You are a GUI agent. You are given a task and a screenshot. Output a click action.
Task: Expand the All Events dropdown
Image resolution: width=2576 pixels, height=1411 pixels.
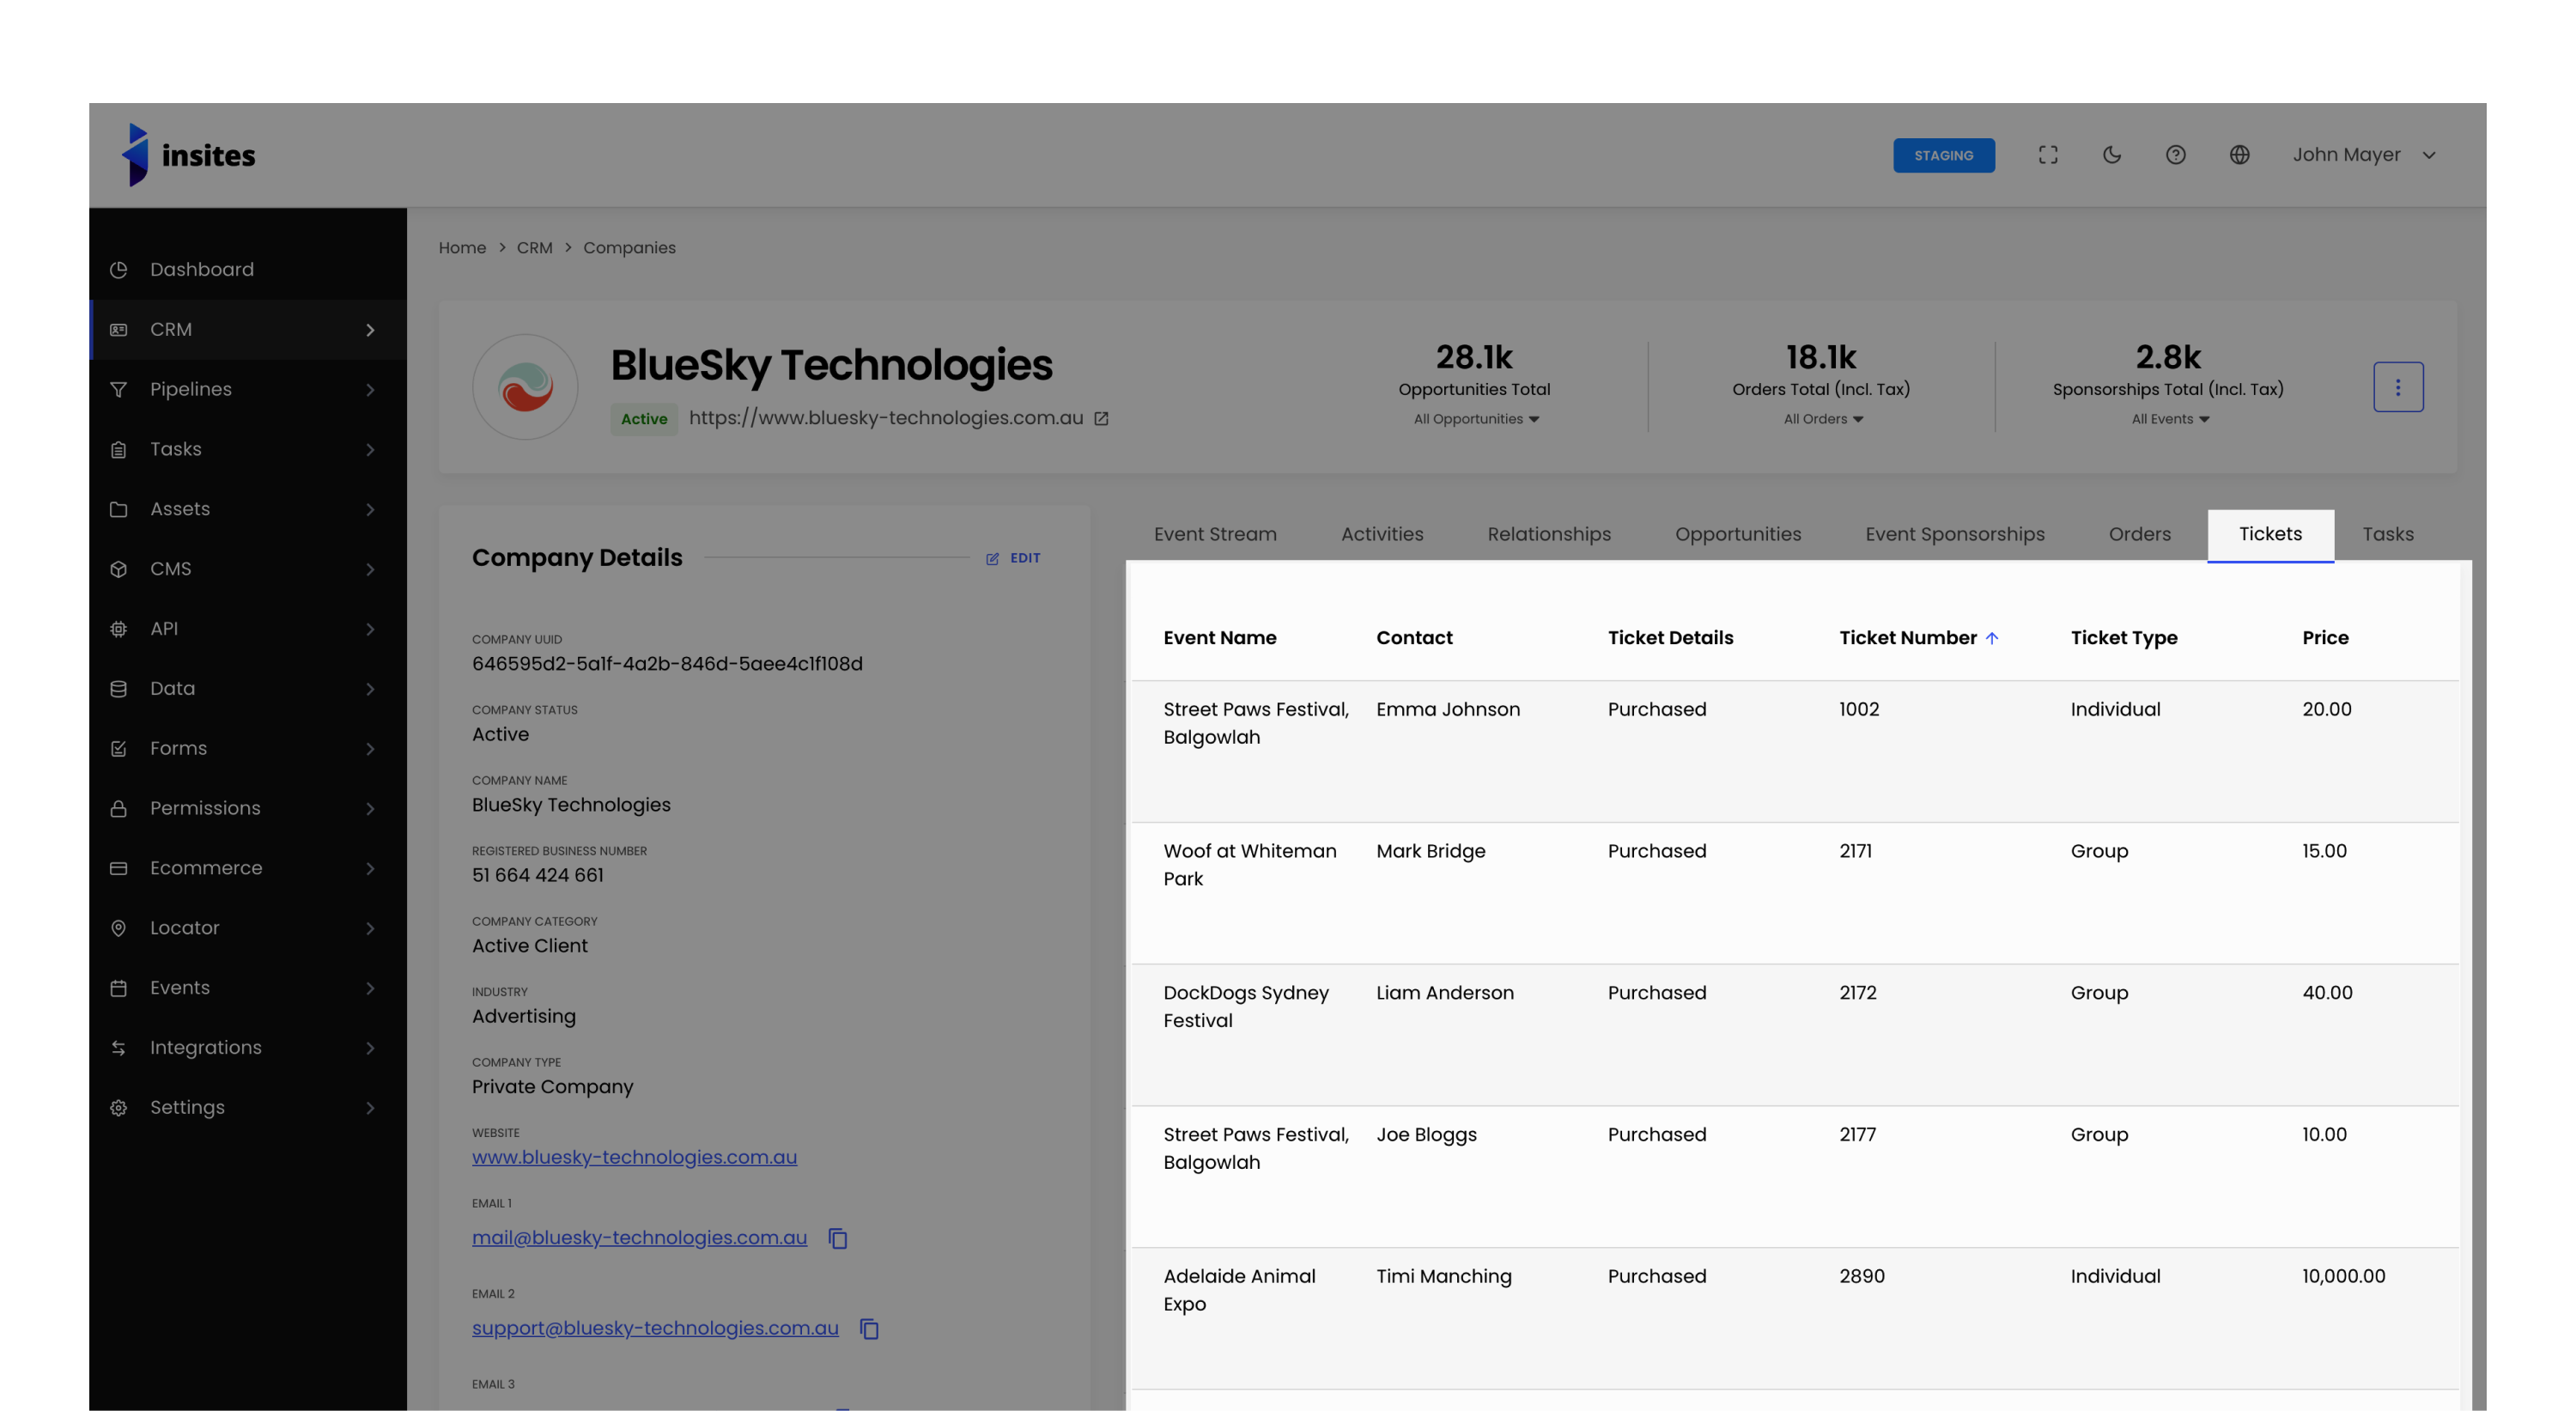click(2169, 419)
